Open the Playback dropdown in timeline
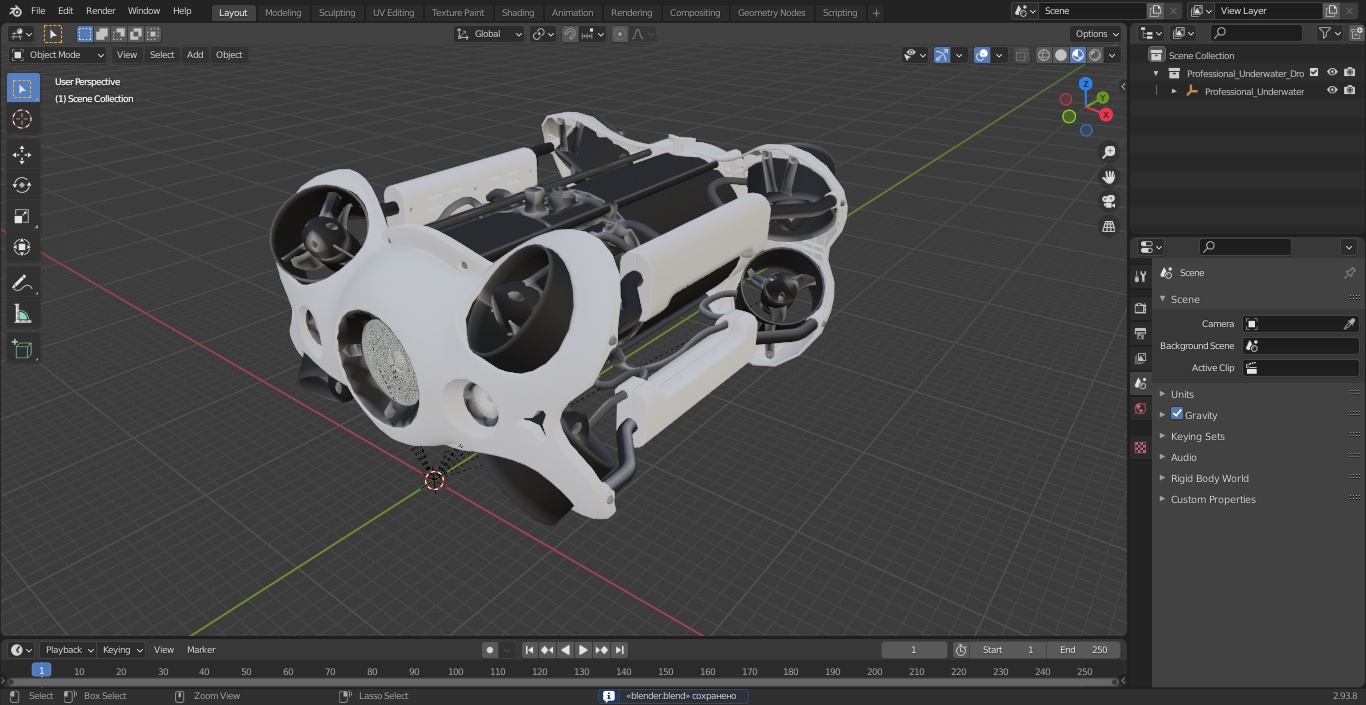This screenshot has width=1366, height=705. pos(68,650)
